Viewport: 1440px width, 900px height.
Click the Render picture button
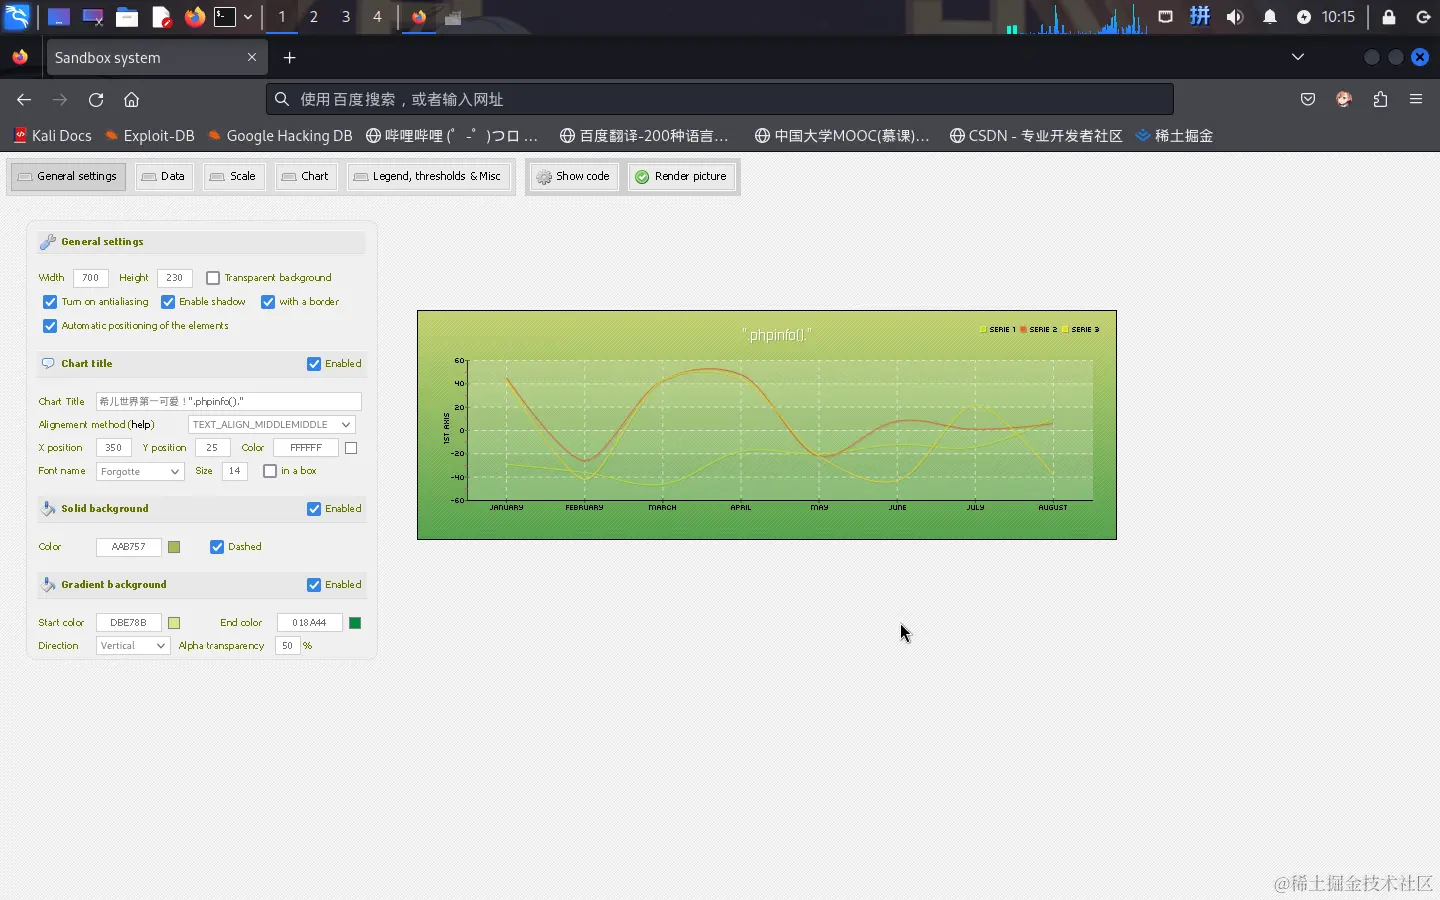coord(681,177)
